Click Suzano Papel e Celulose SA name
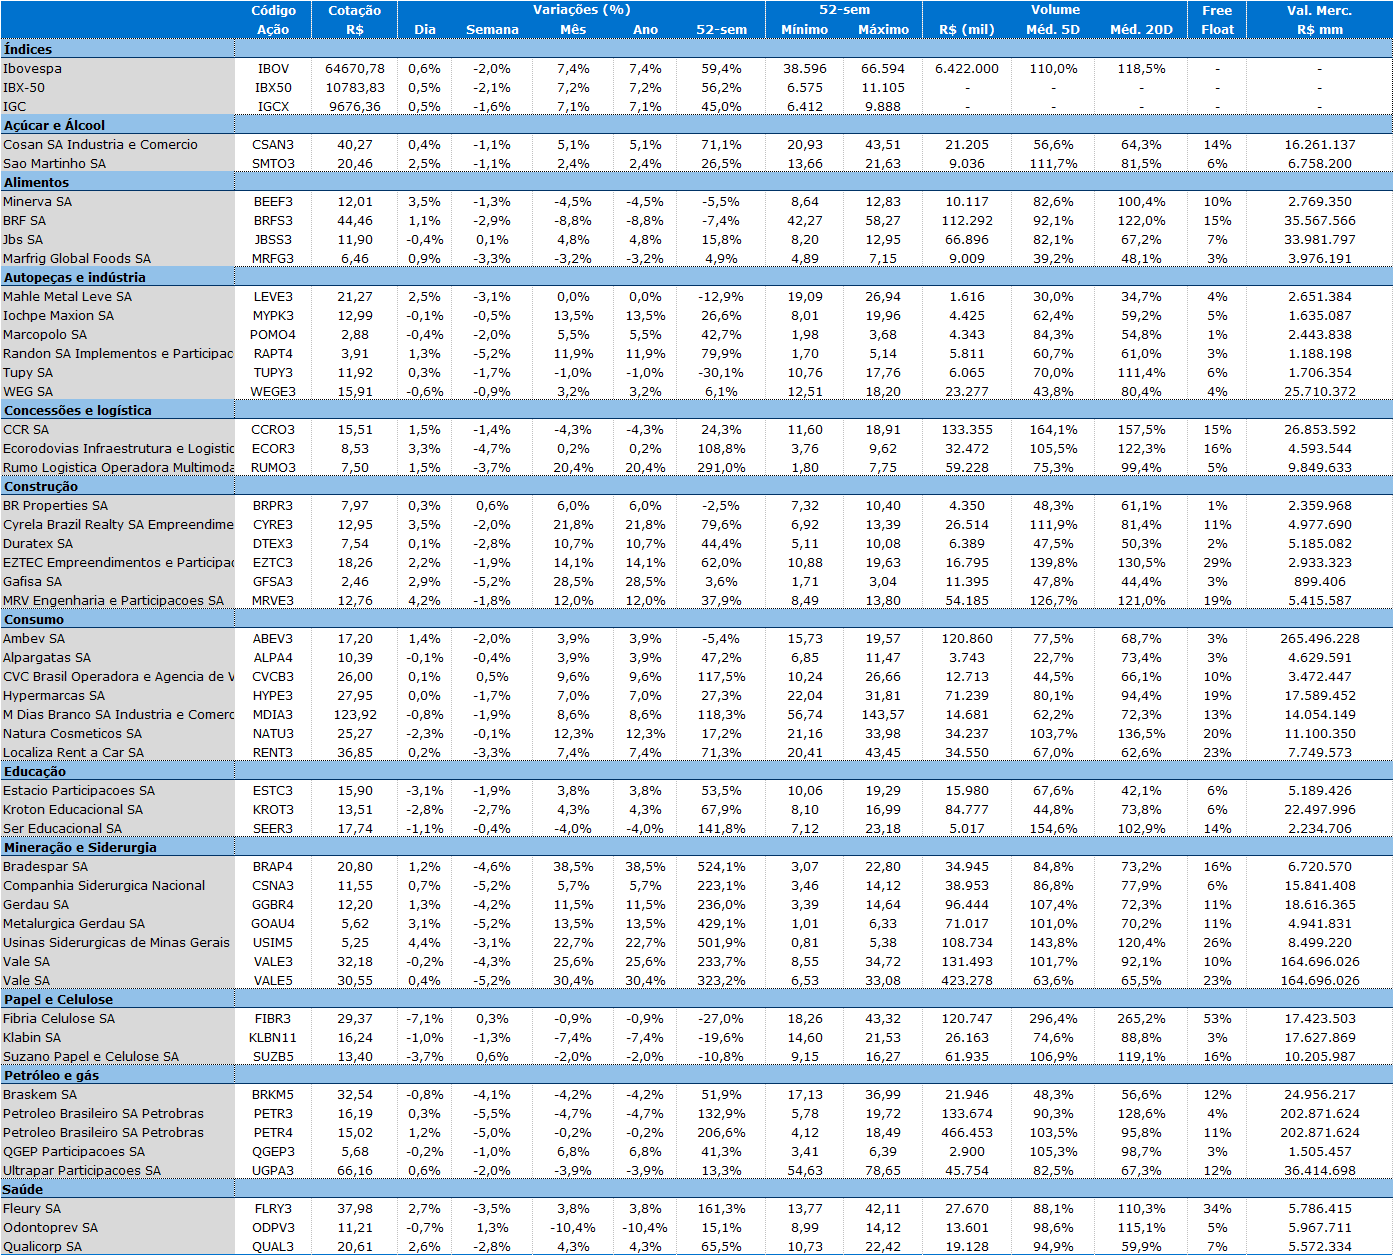Image resolution: width=1393 pixels, height=1255 pixels. coord(91,1057)
